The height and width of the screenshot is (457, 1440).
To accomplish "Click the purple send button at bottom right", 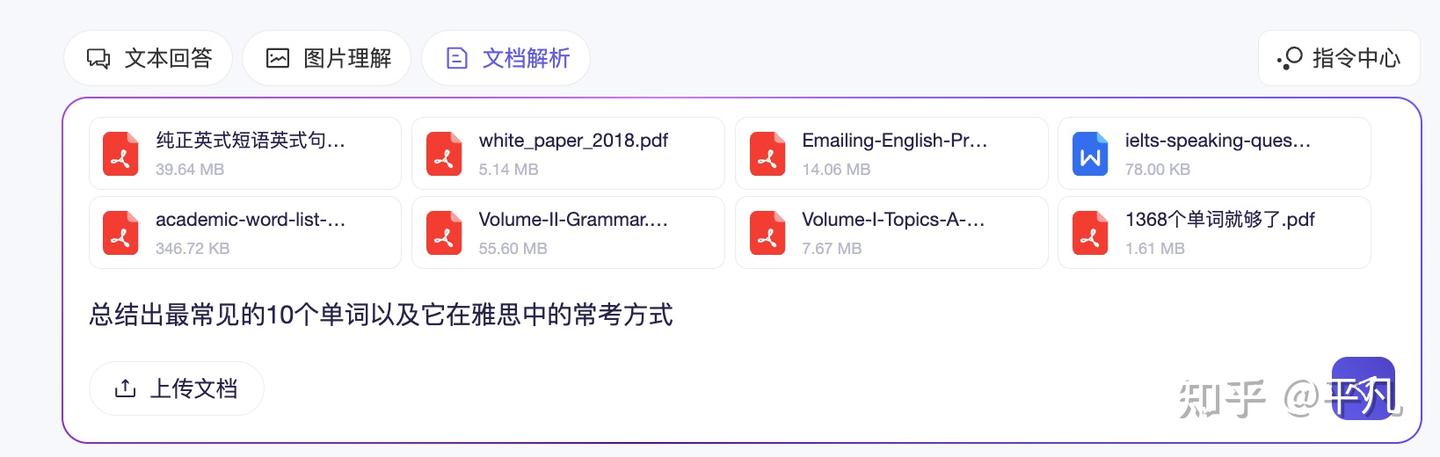I will pos(1362,388).
